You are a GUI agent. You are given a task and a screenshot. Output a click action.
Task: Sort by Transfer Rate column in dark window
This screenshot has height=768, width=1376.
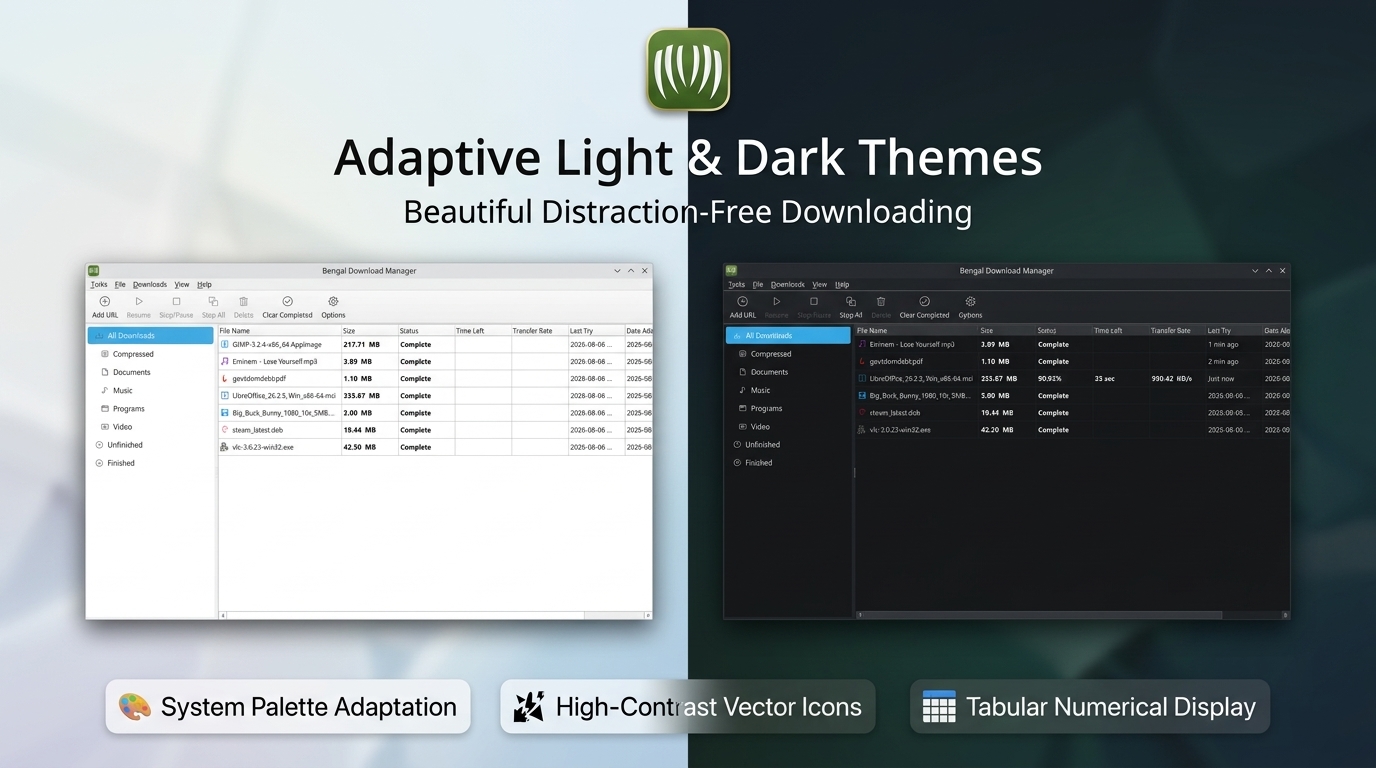coord(1176,331)
